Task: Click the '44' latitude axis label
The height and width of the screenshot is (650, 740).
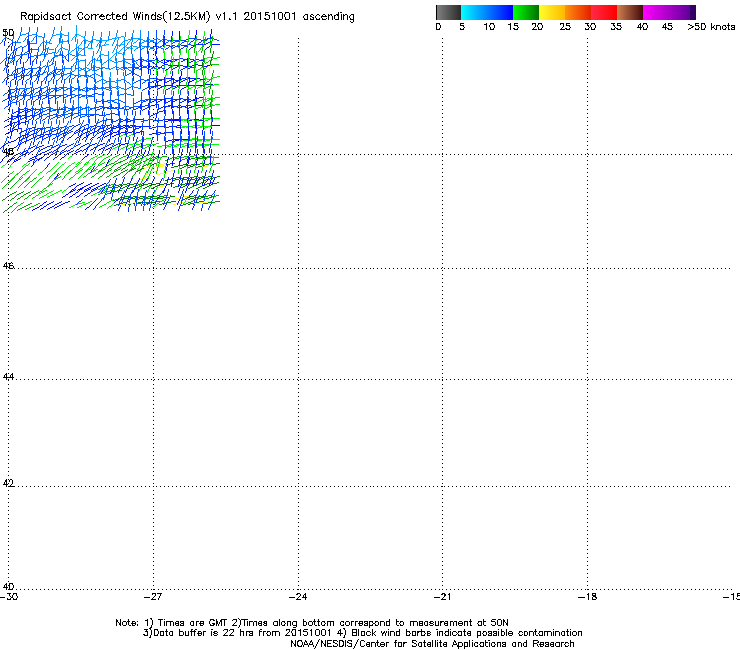Action: point(8,377)
